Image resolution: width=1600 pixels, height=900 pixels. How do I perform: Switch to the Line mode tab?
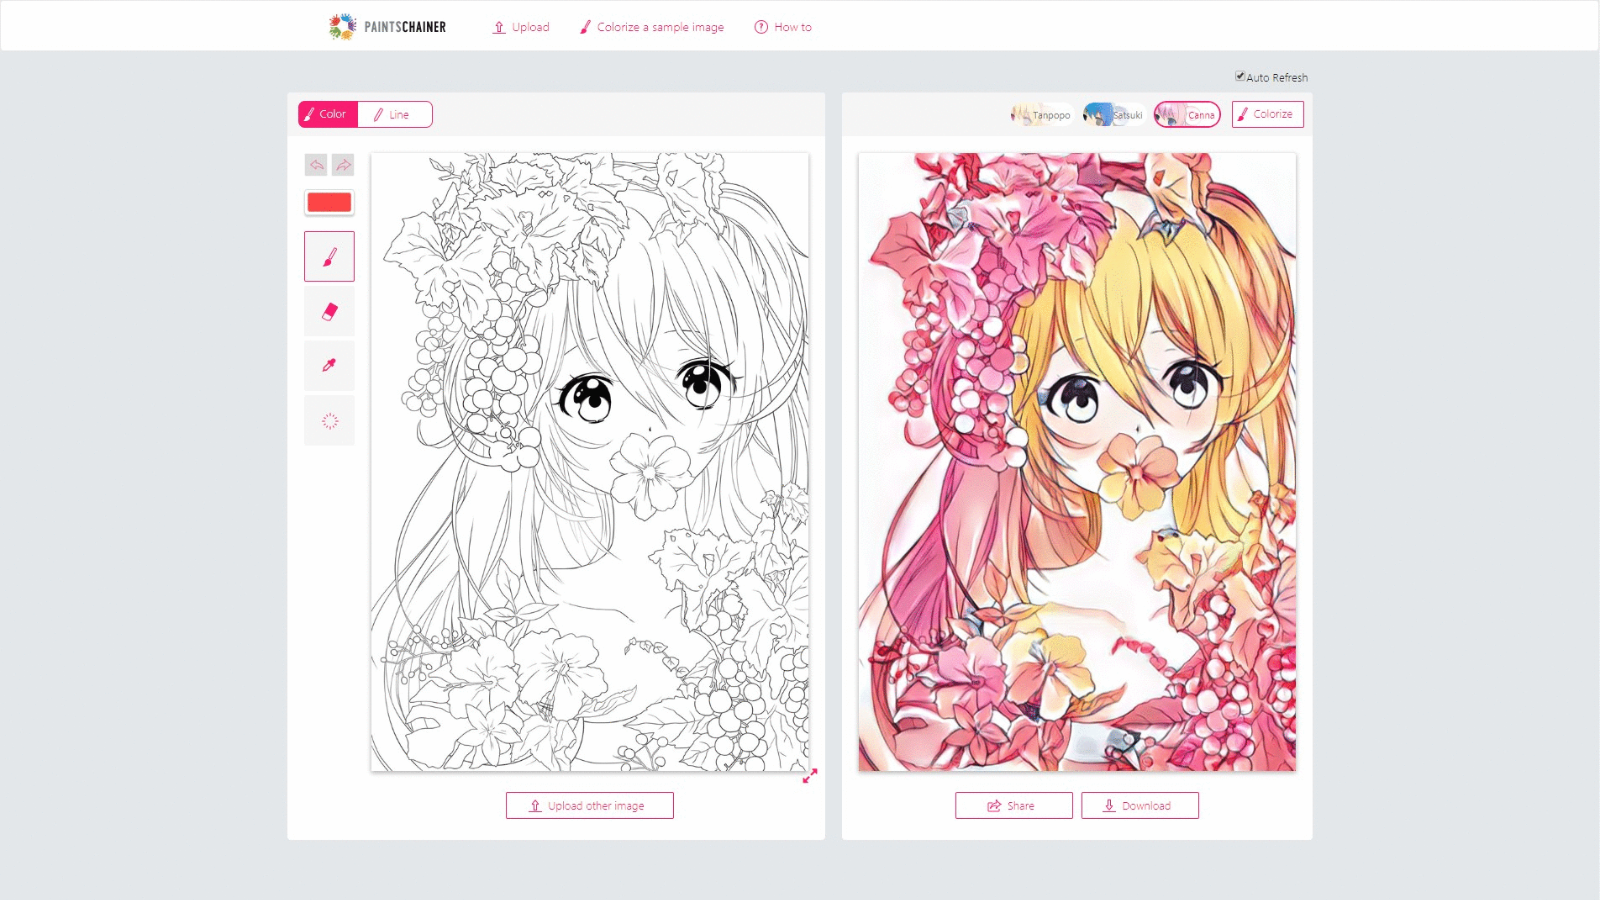coord(394,115)
